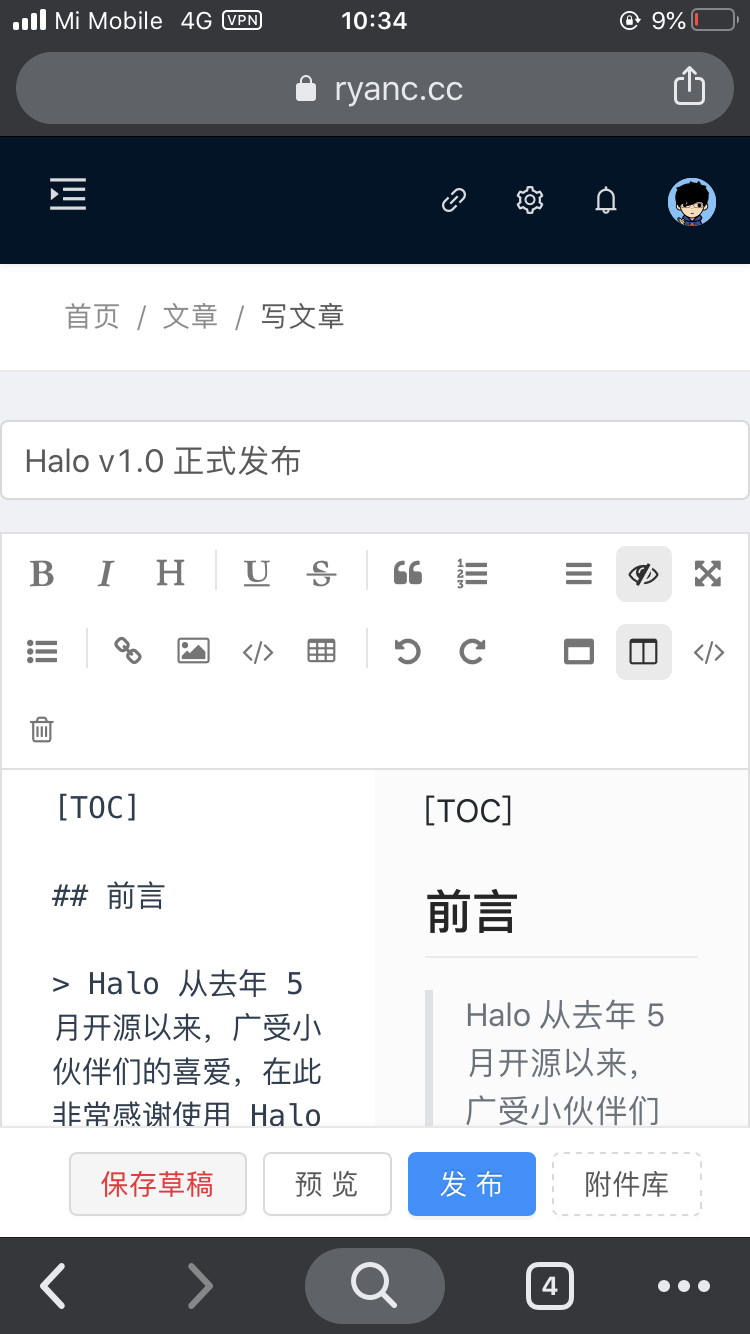The height and width of the screenshot is (1334, 750).
Task: Apply strikethrough to text
Action: pyautogui.click(x=321, y=573)
